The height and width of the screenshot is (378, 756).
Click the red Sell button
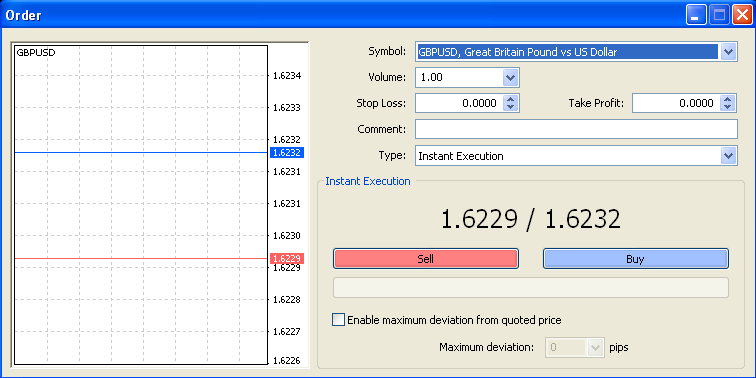tap(425, 259)
